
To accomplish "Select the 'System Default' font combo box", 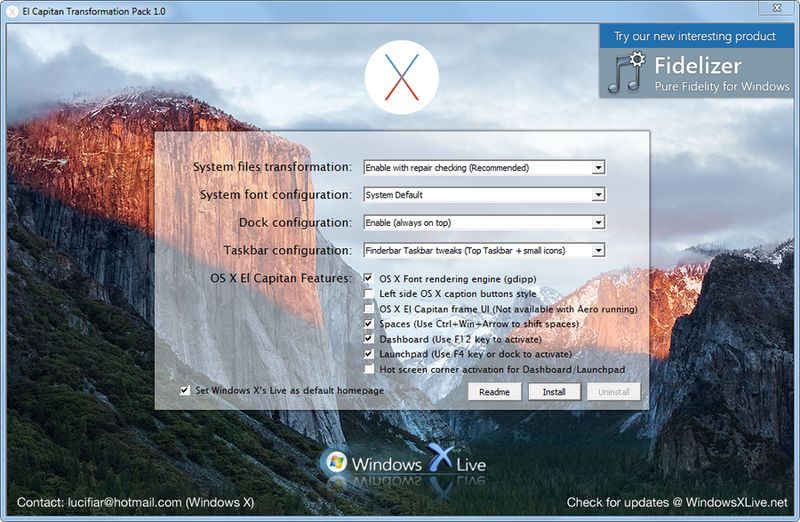I will (484, 194).
